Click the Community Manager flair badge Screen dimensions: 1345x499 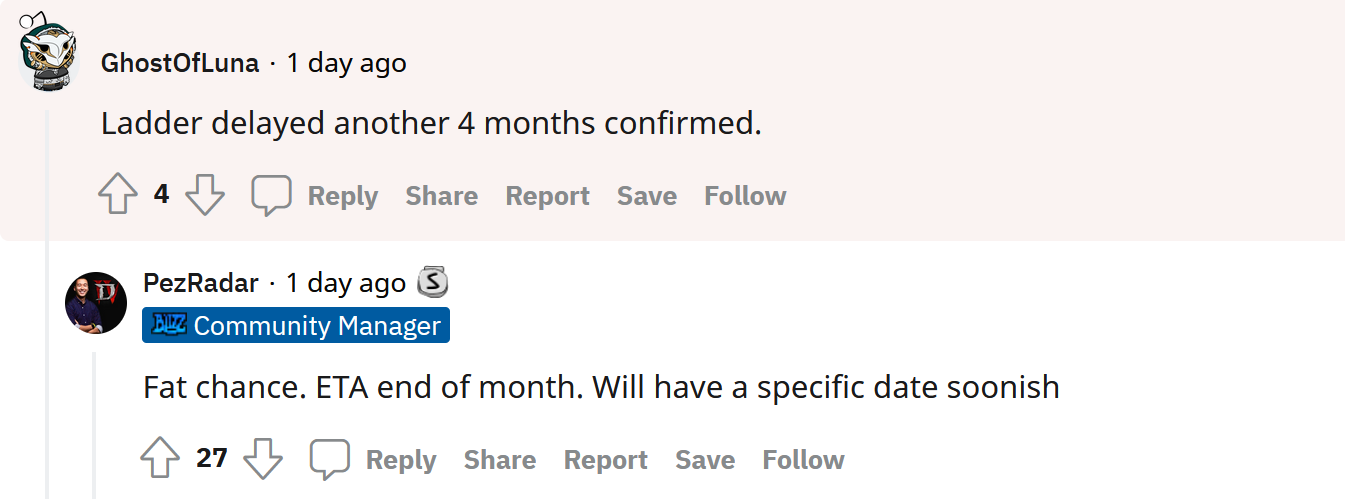click(296, 326)
